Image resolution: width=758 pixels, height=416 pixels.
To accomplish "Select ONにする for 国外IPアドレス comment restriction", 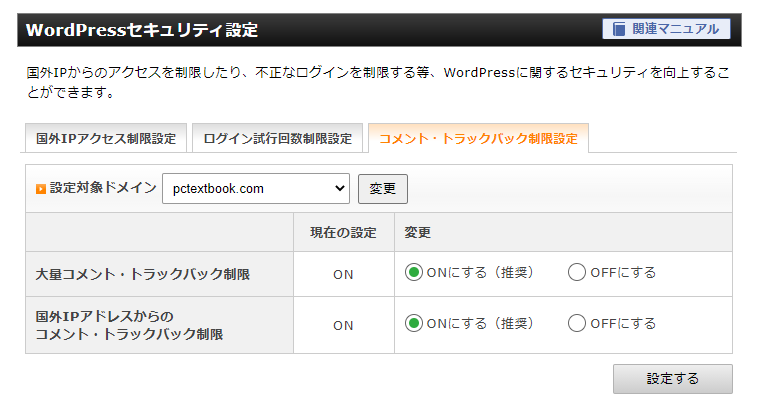I will (414, 323).
